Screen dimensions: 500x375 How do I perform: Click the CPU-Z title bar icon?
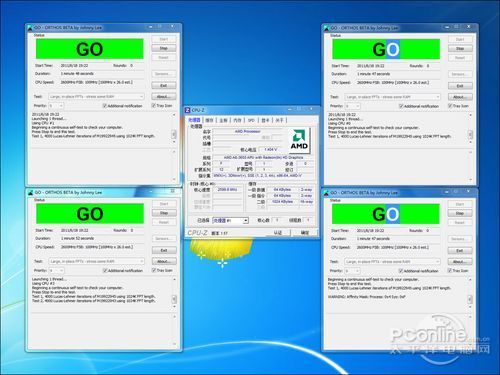[188, 110]
